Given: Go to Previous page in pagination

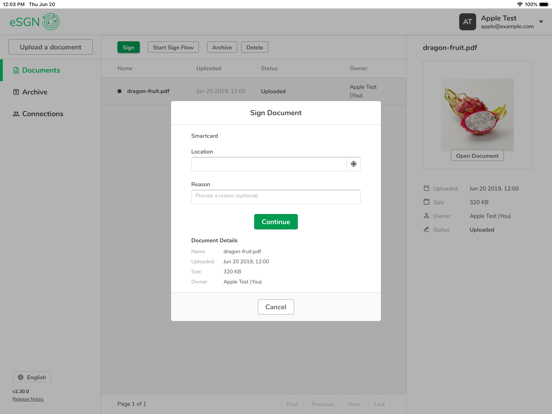Looking at the screenshot, I should [323, 404].
